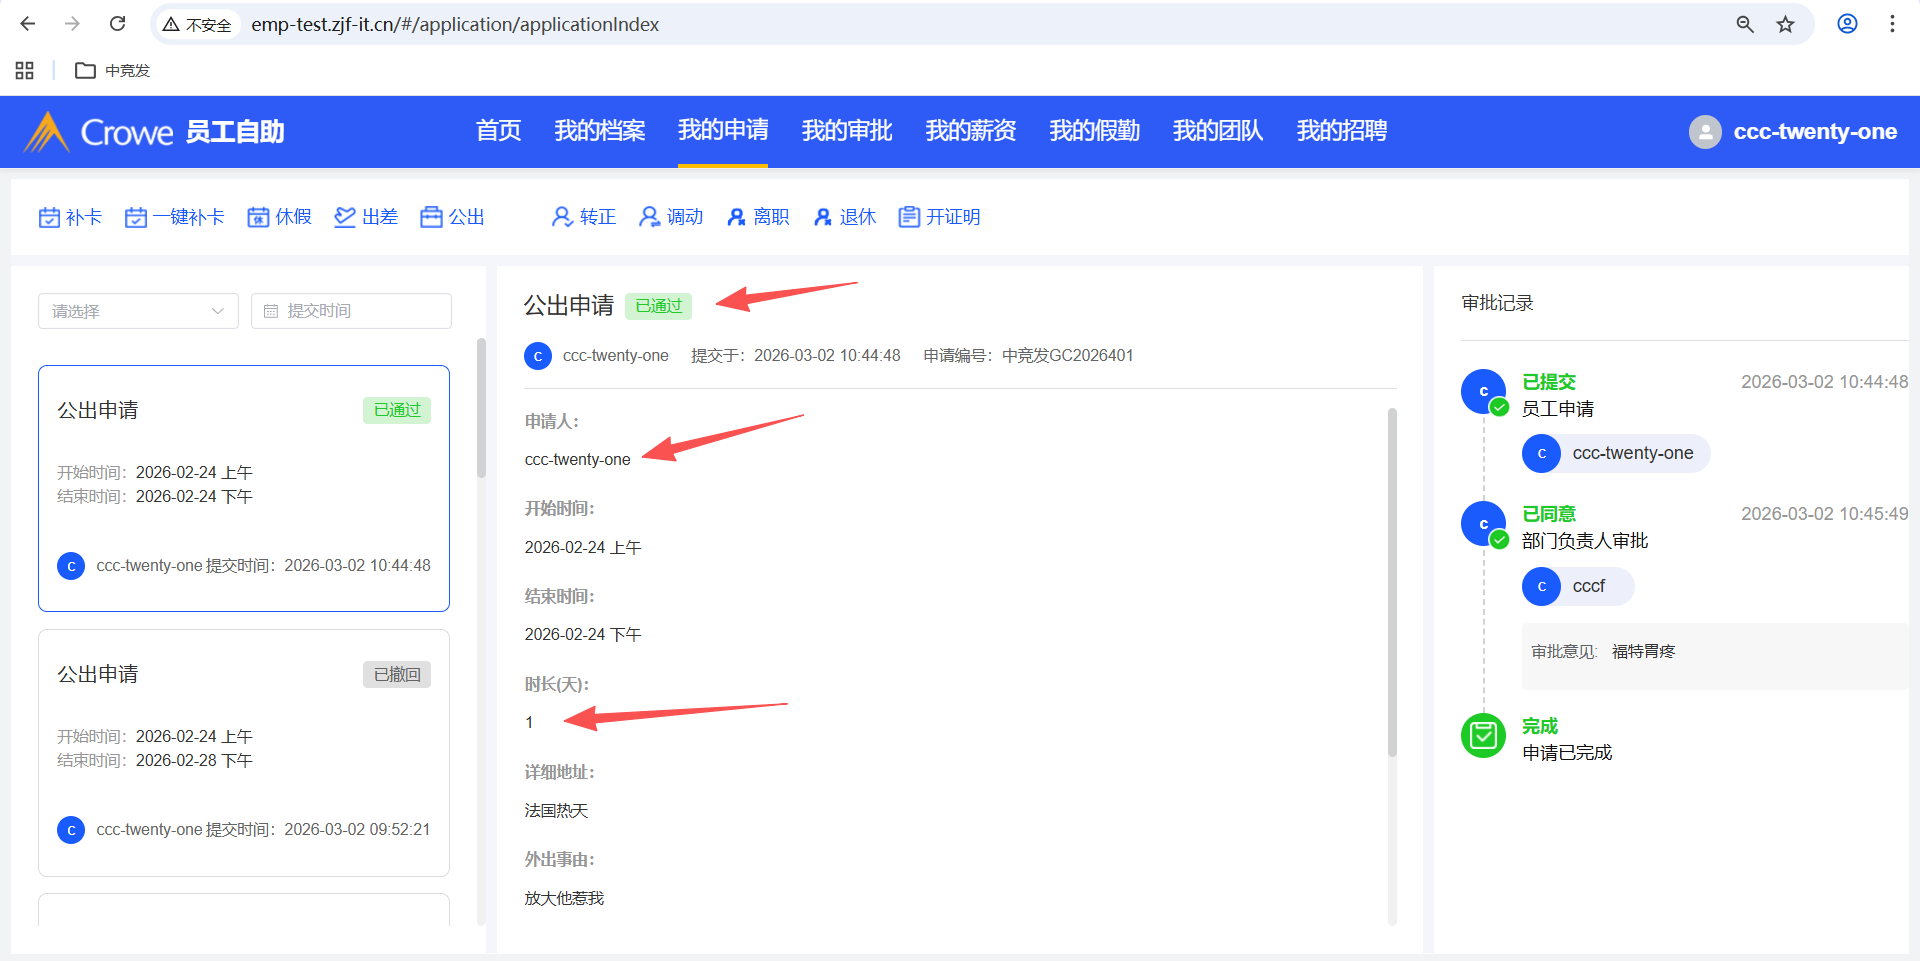This screenshot has width=1920, height=961.
Task: Click the 已提交 step avatar in approval record
Action: coord(1483,391)
